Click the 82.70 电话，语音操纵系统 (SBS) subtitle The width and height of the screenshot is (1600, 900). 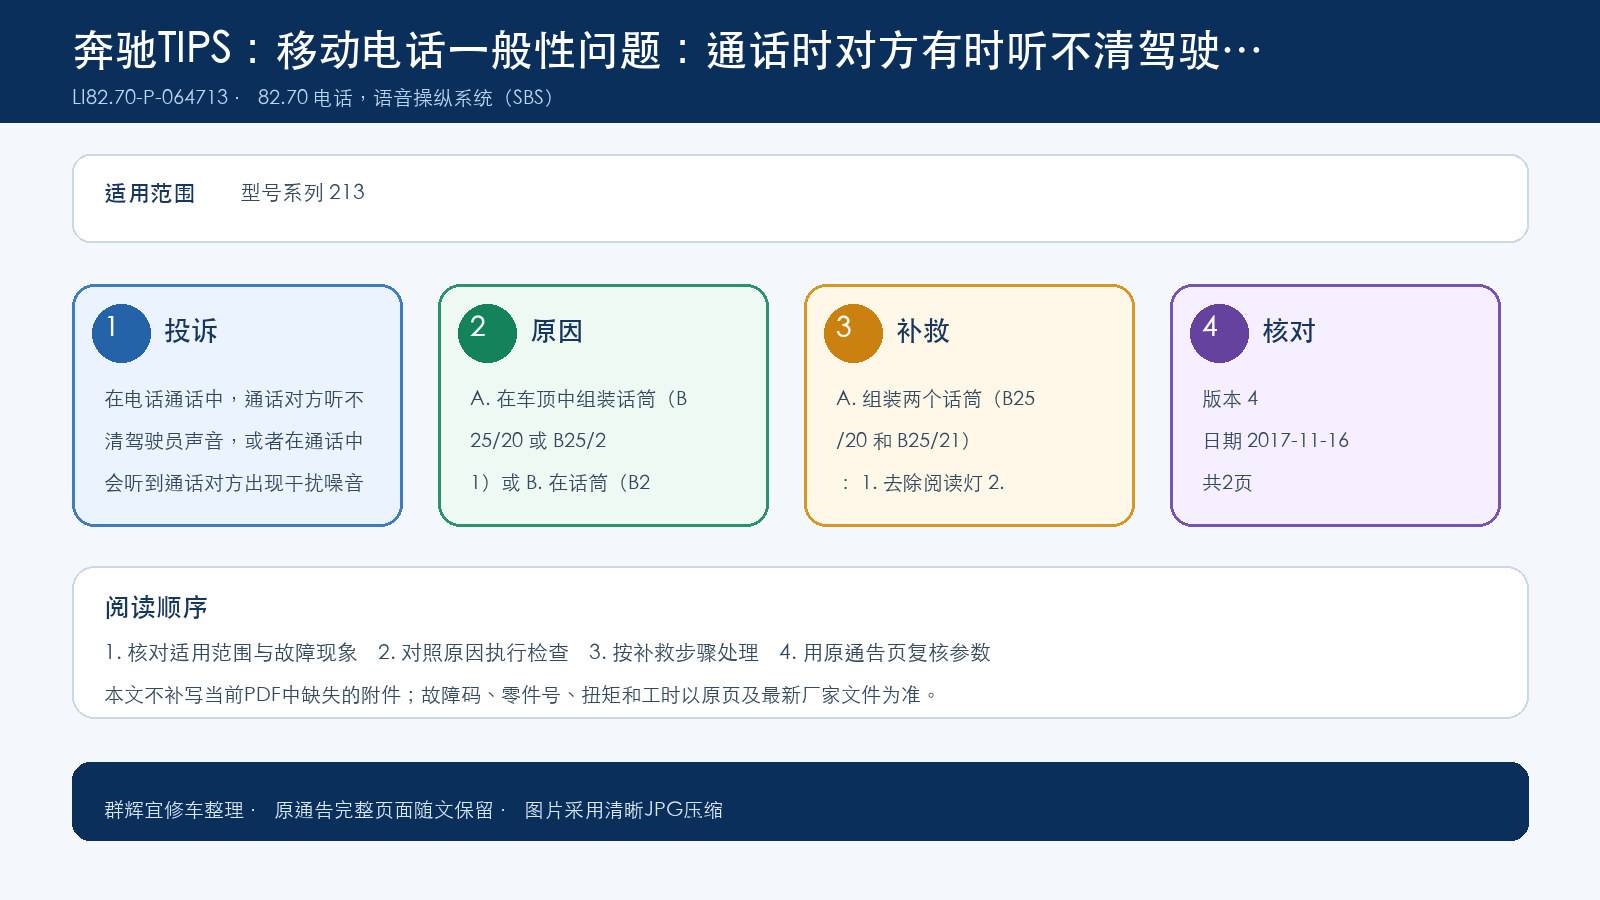point(406,98)
